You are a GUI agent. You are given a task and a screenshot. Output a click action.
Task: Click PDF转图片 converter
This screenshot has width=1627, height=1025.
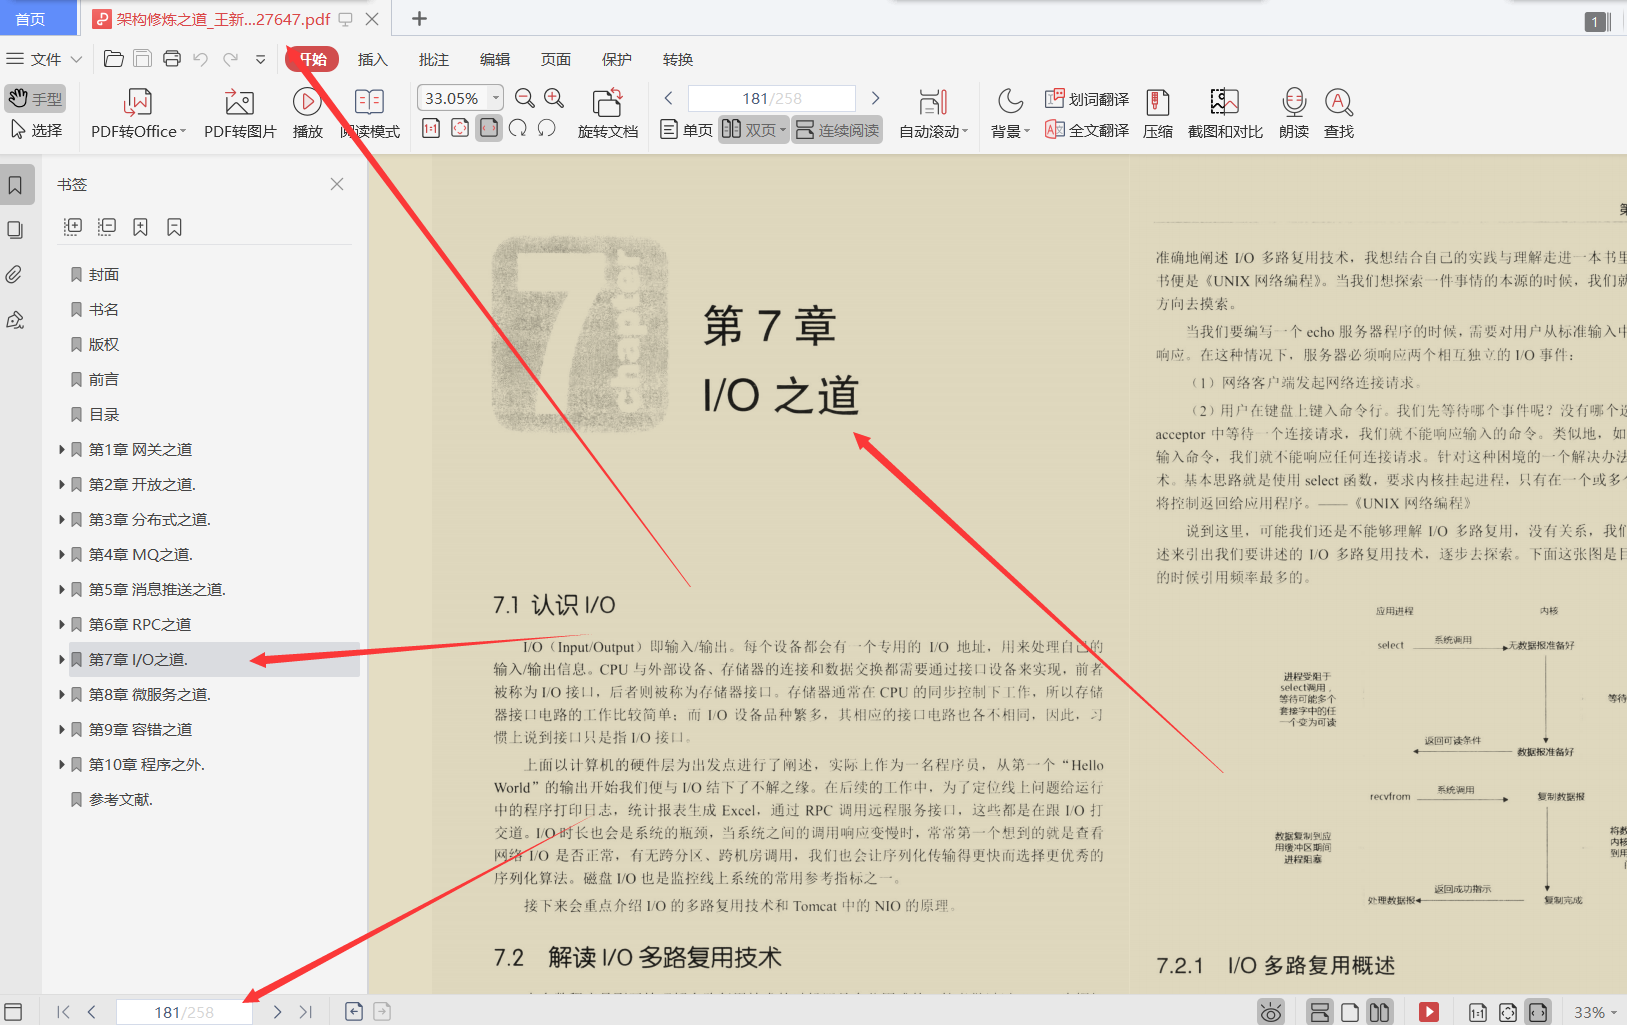(x=240, y=115)
